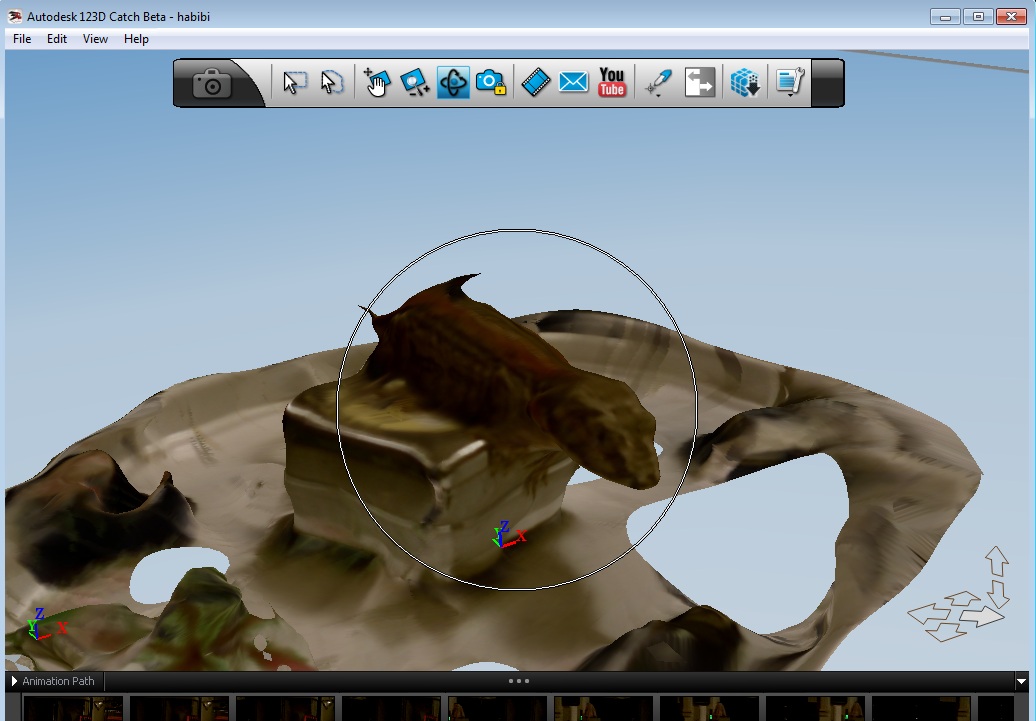Click the Help menu
This screenshot has width=1036, height=721.
[x=136, y=39]
